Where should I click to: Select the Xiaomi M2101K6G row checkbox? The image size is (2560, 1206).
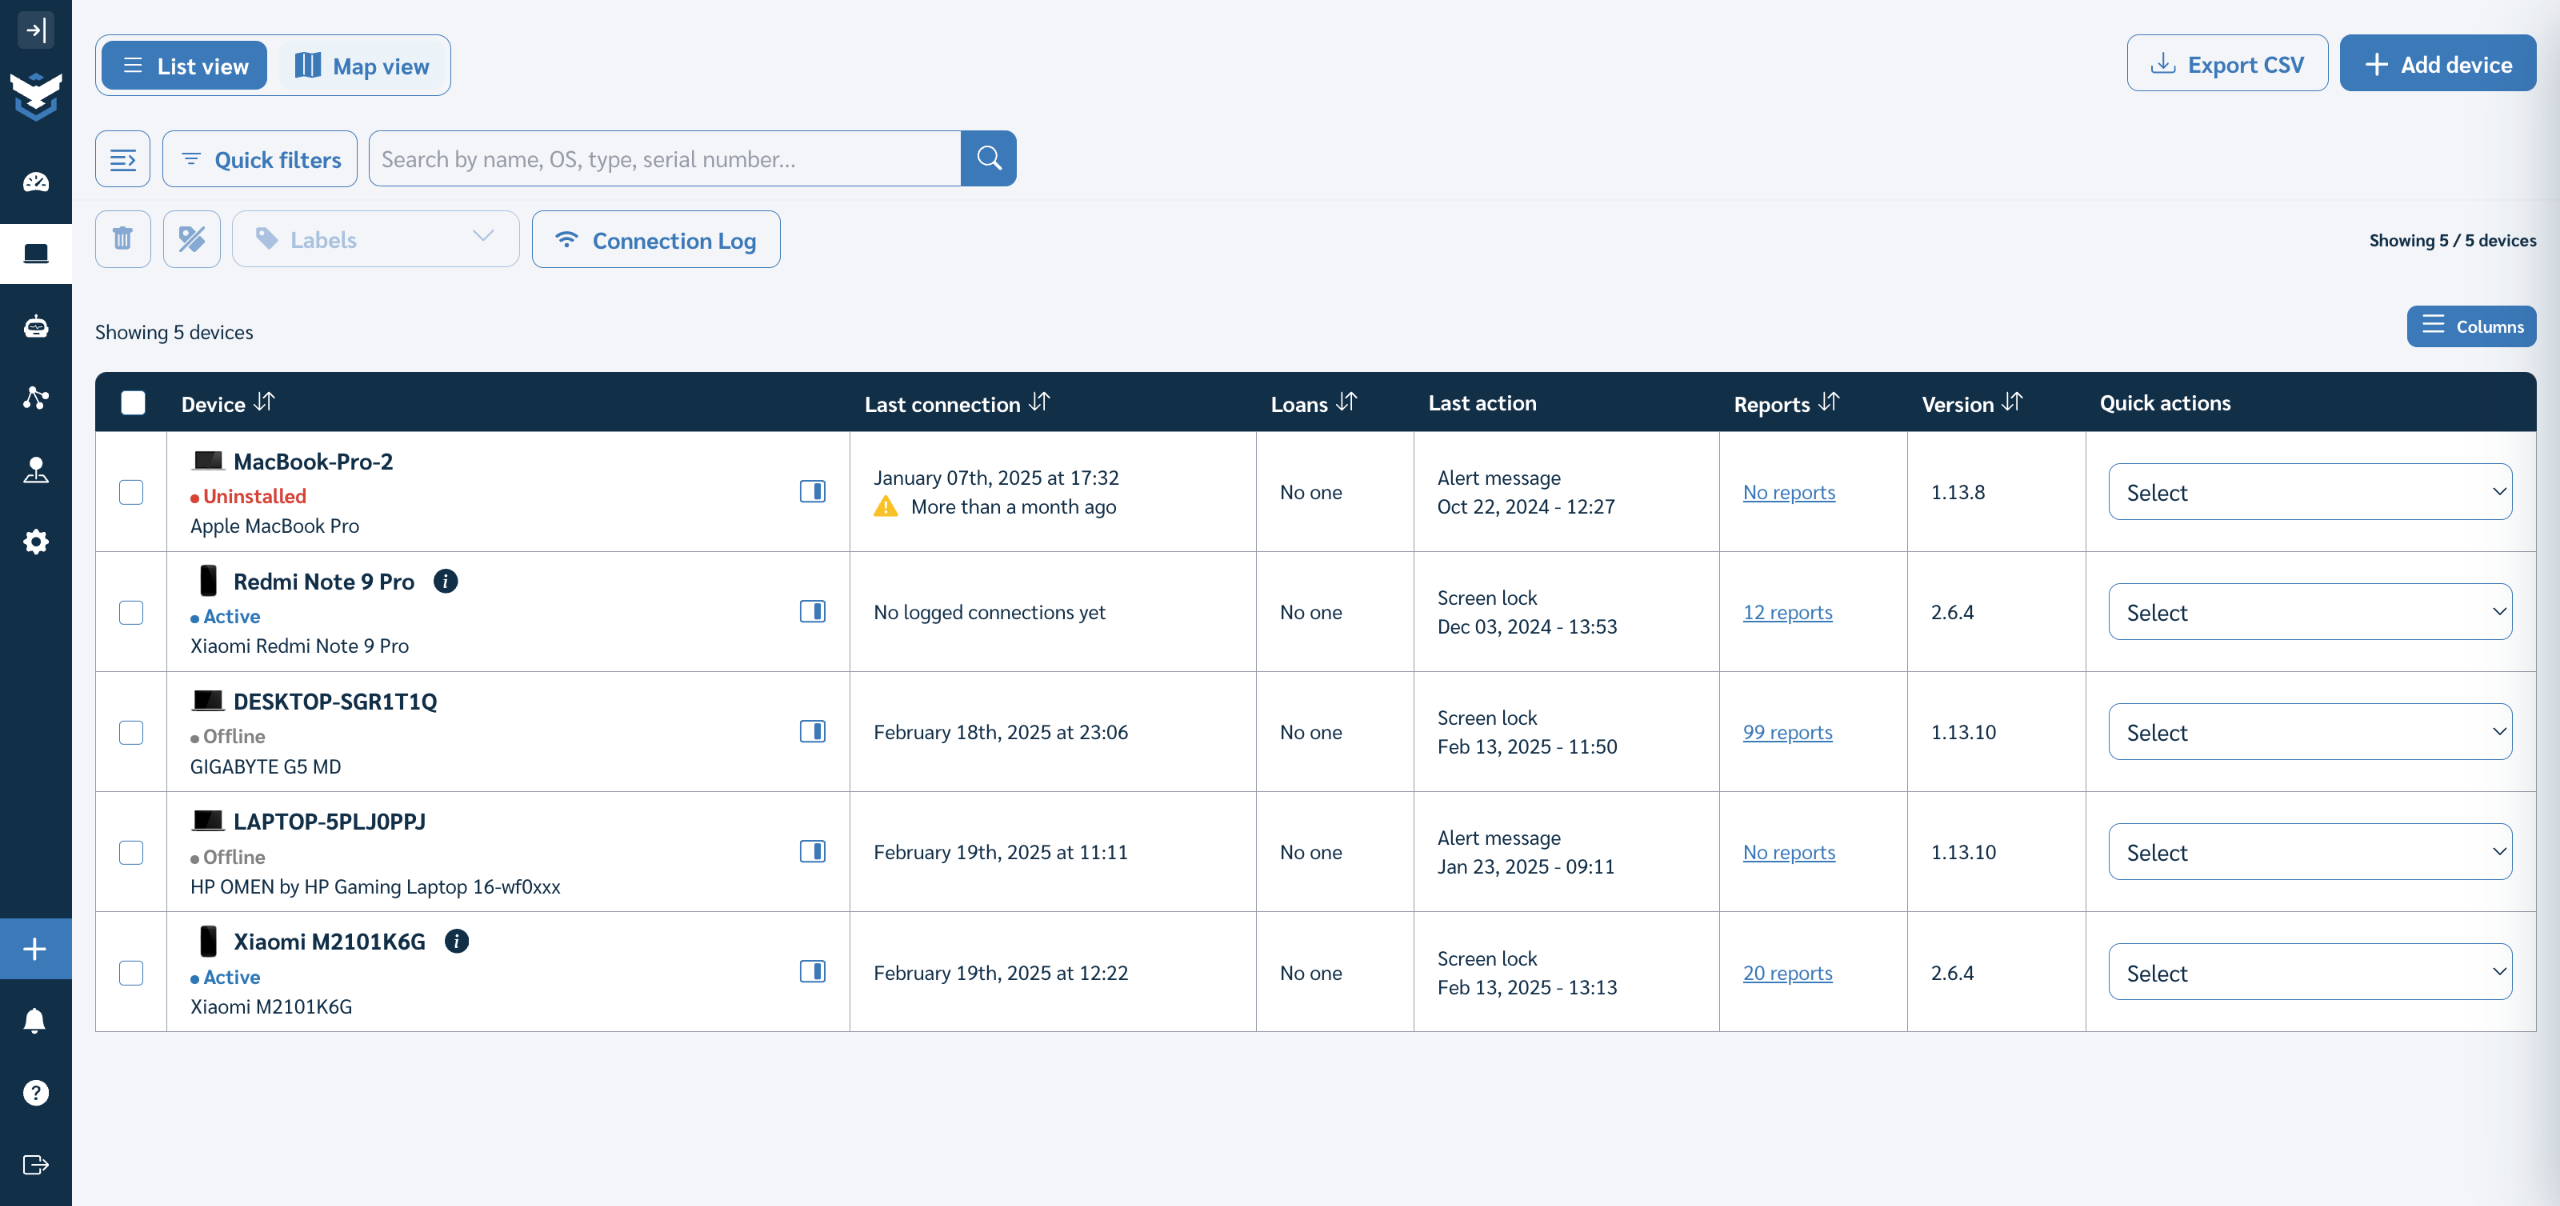click(131, 972)
